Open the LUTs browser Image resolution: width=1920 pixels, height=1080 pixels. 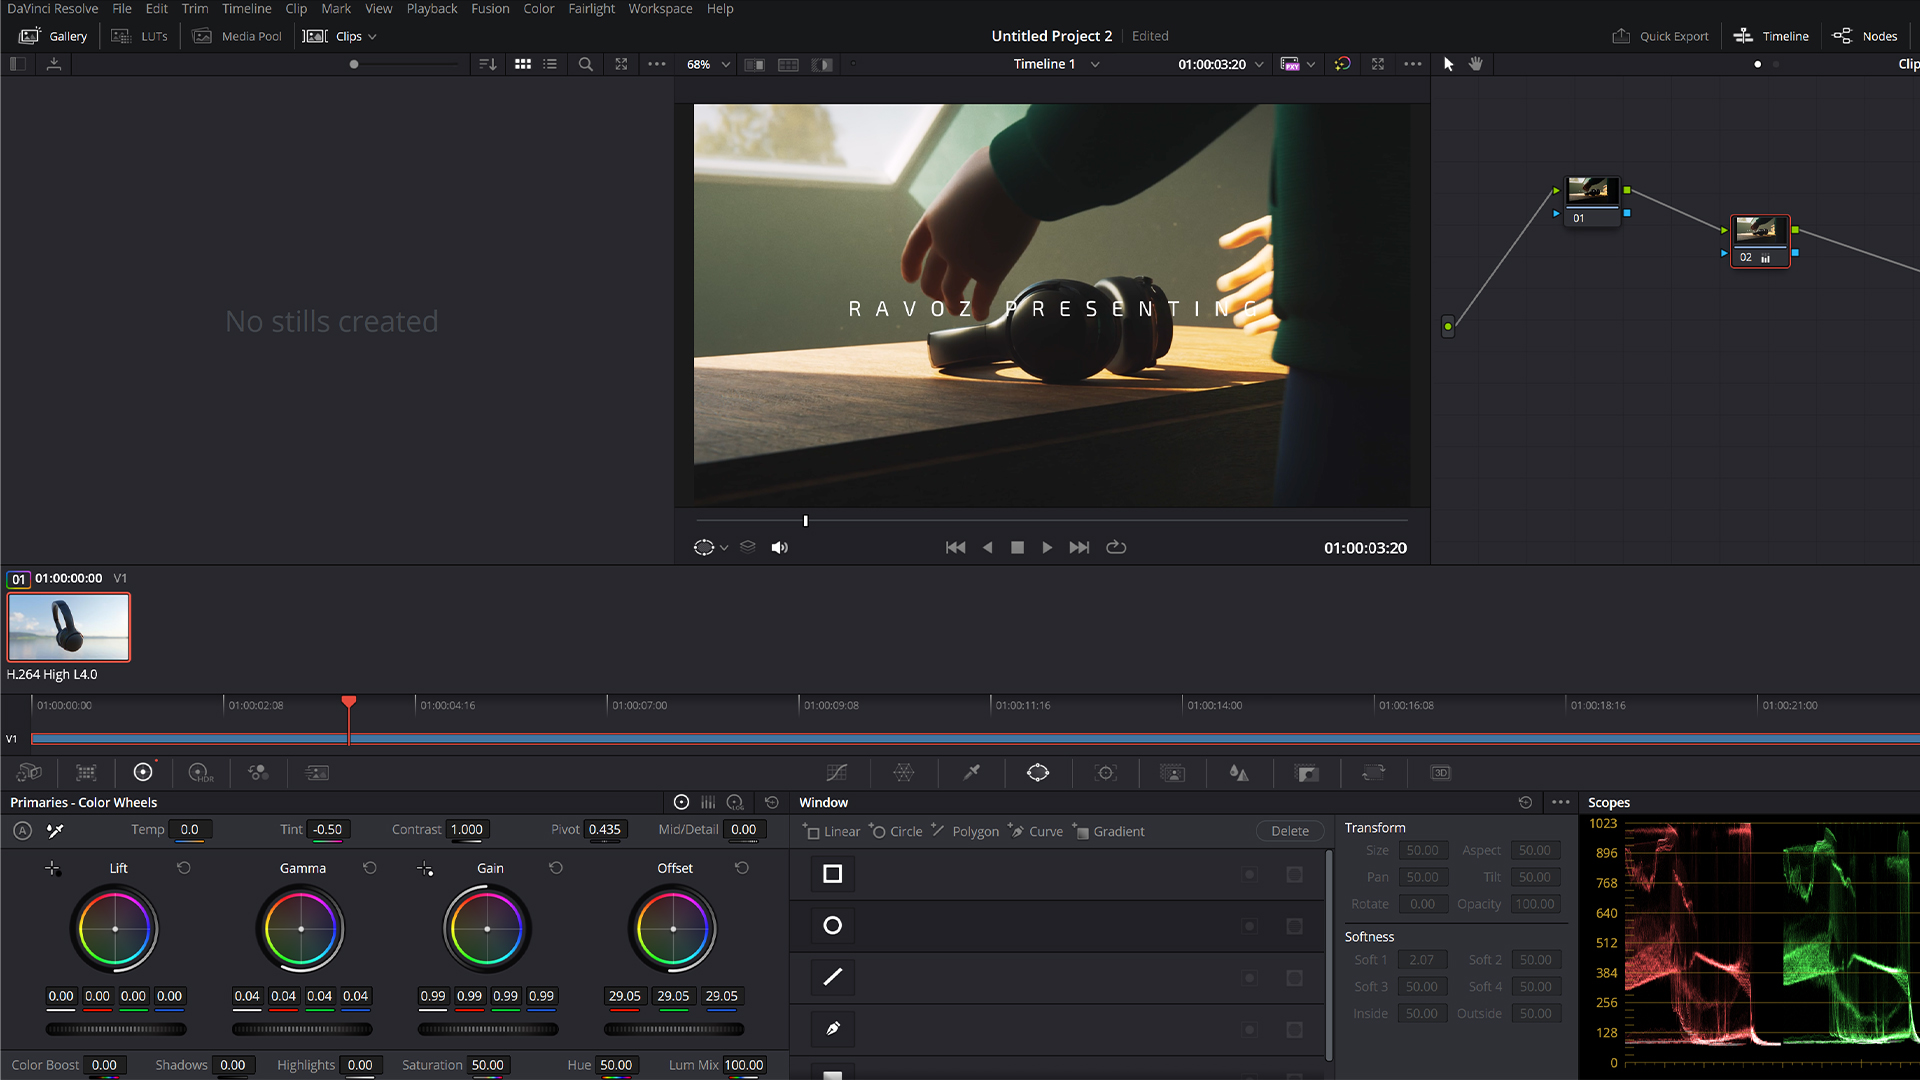coord(140,36)
